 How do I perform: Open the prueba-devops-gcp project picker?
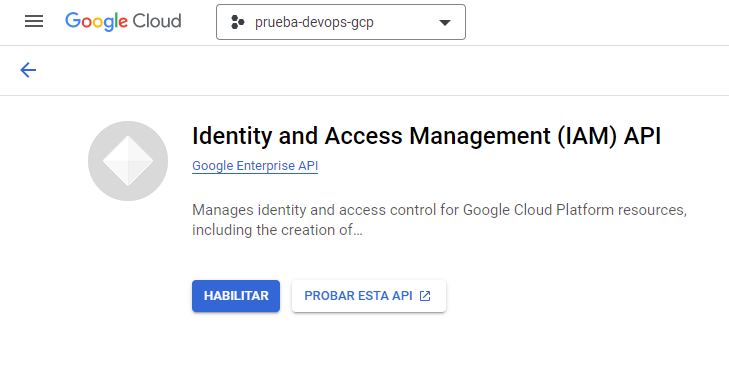[341, 22]
